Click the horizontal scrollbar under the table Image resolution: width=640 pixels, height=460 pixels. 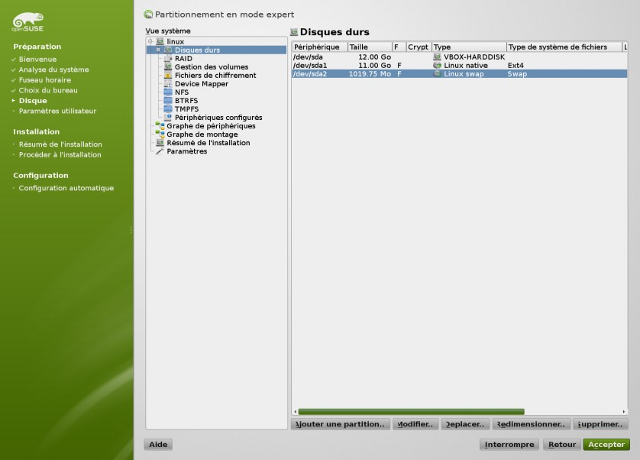coord(410,411)
